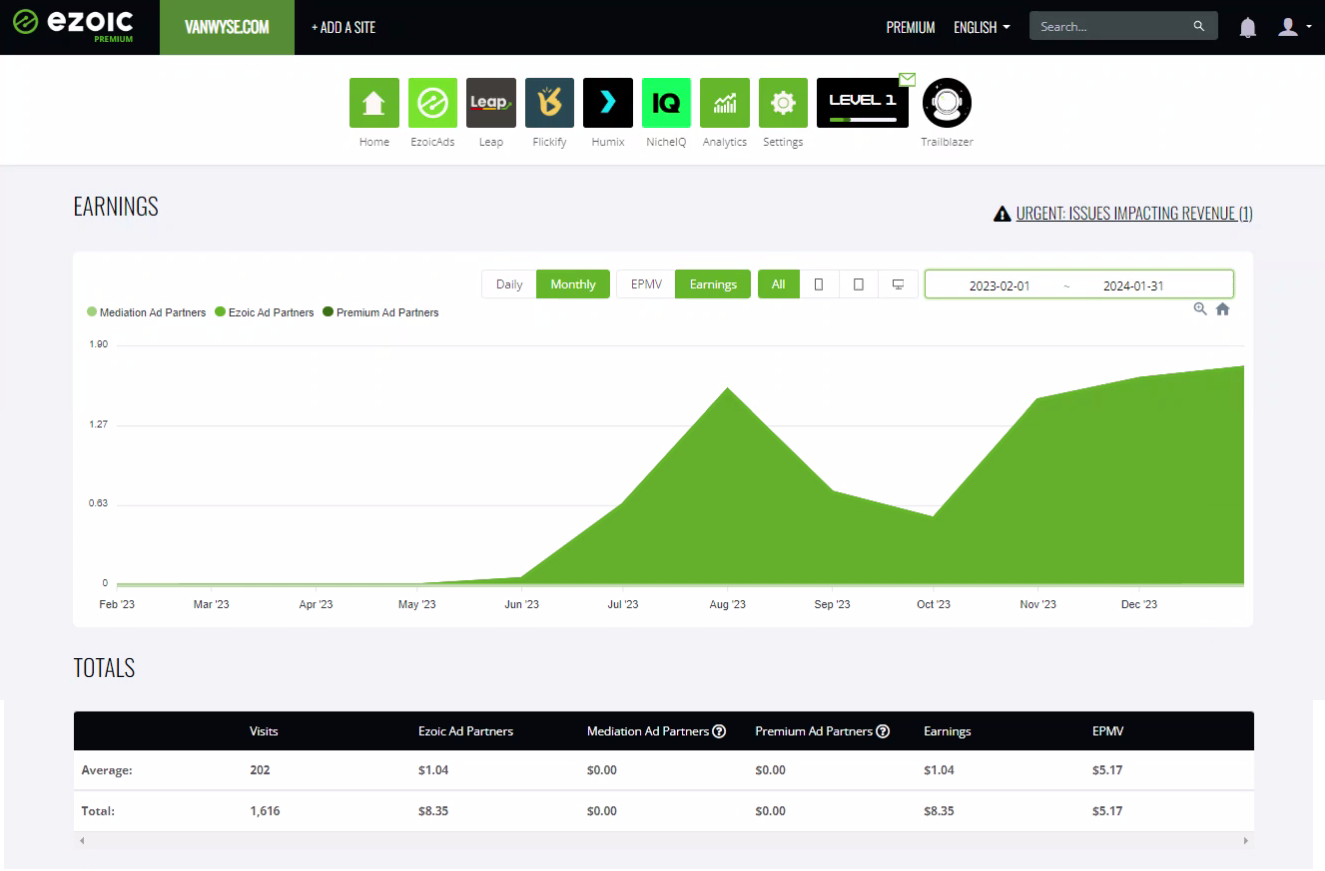
Task: Click the chart zoom magnifier icon
Action: [1200, 309]
